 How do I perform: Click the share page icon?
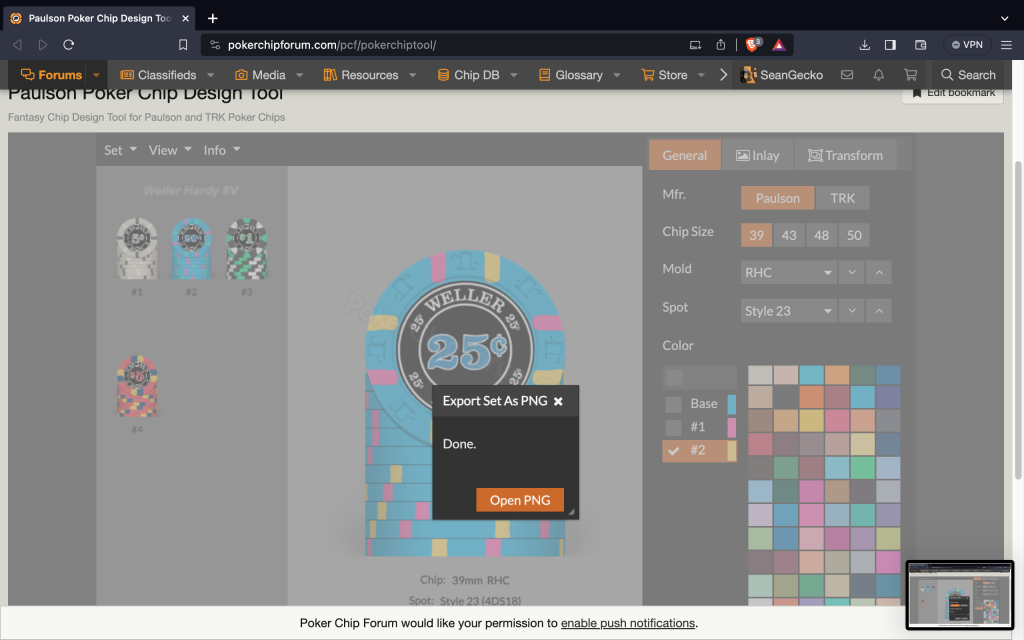(x=720, y=44)
